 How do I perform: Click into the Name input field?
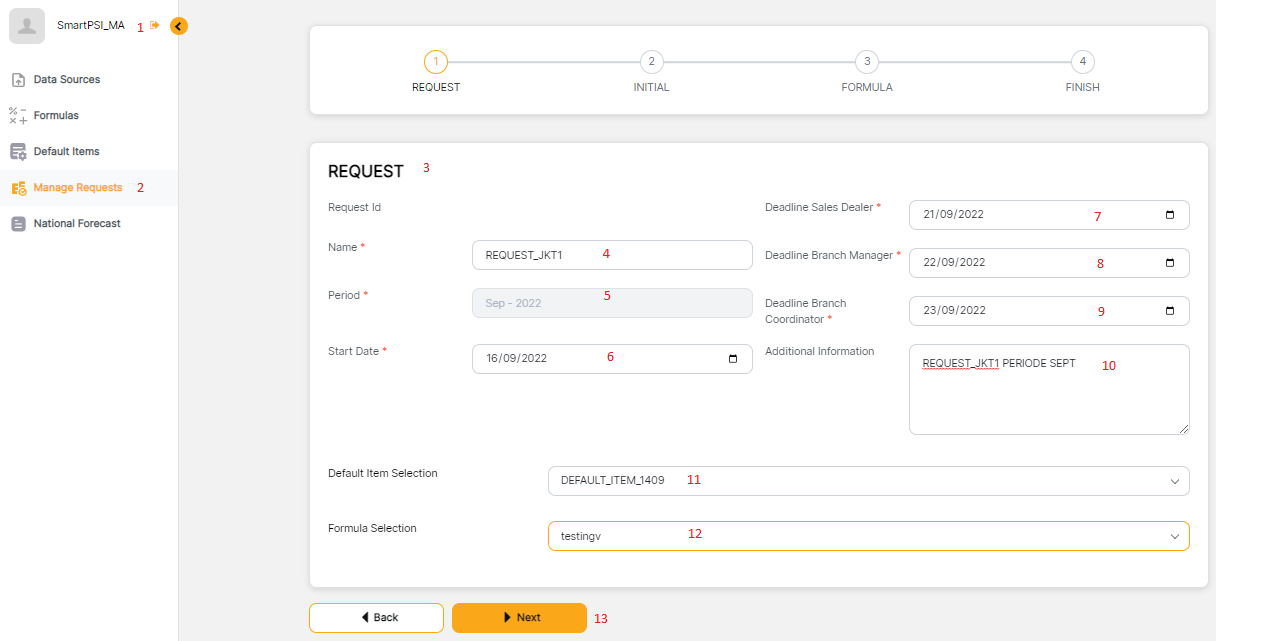pos(611,255)
